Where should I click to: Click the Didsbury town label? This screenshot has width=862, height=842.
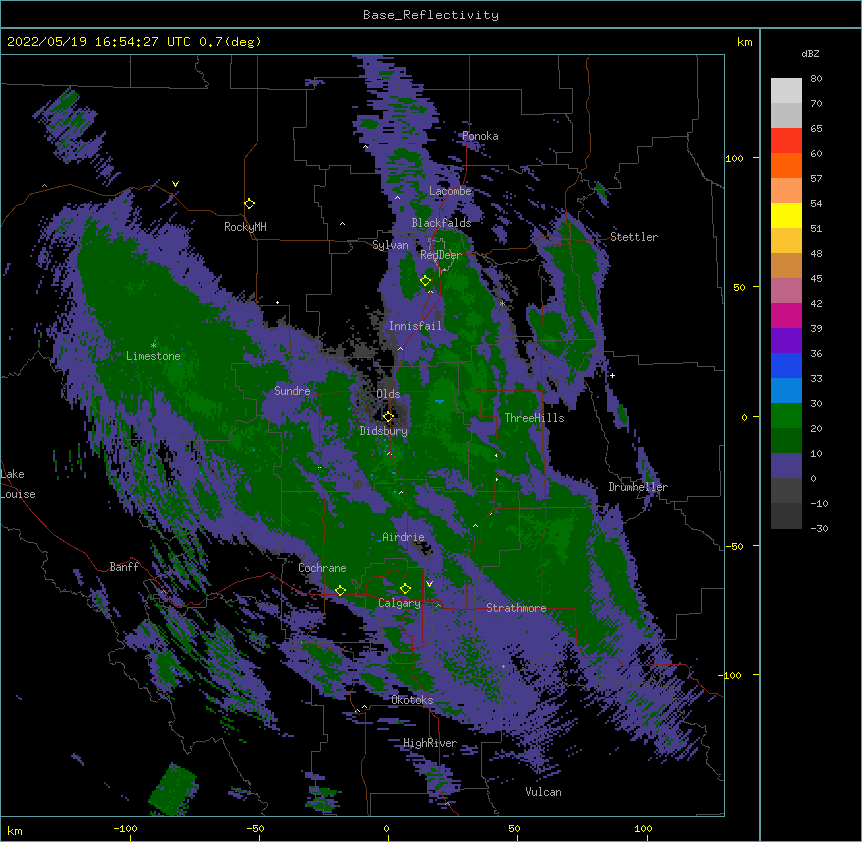click(384, 431)
